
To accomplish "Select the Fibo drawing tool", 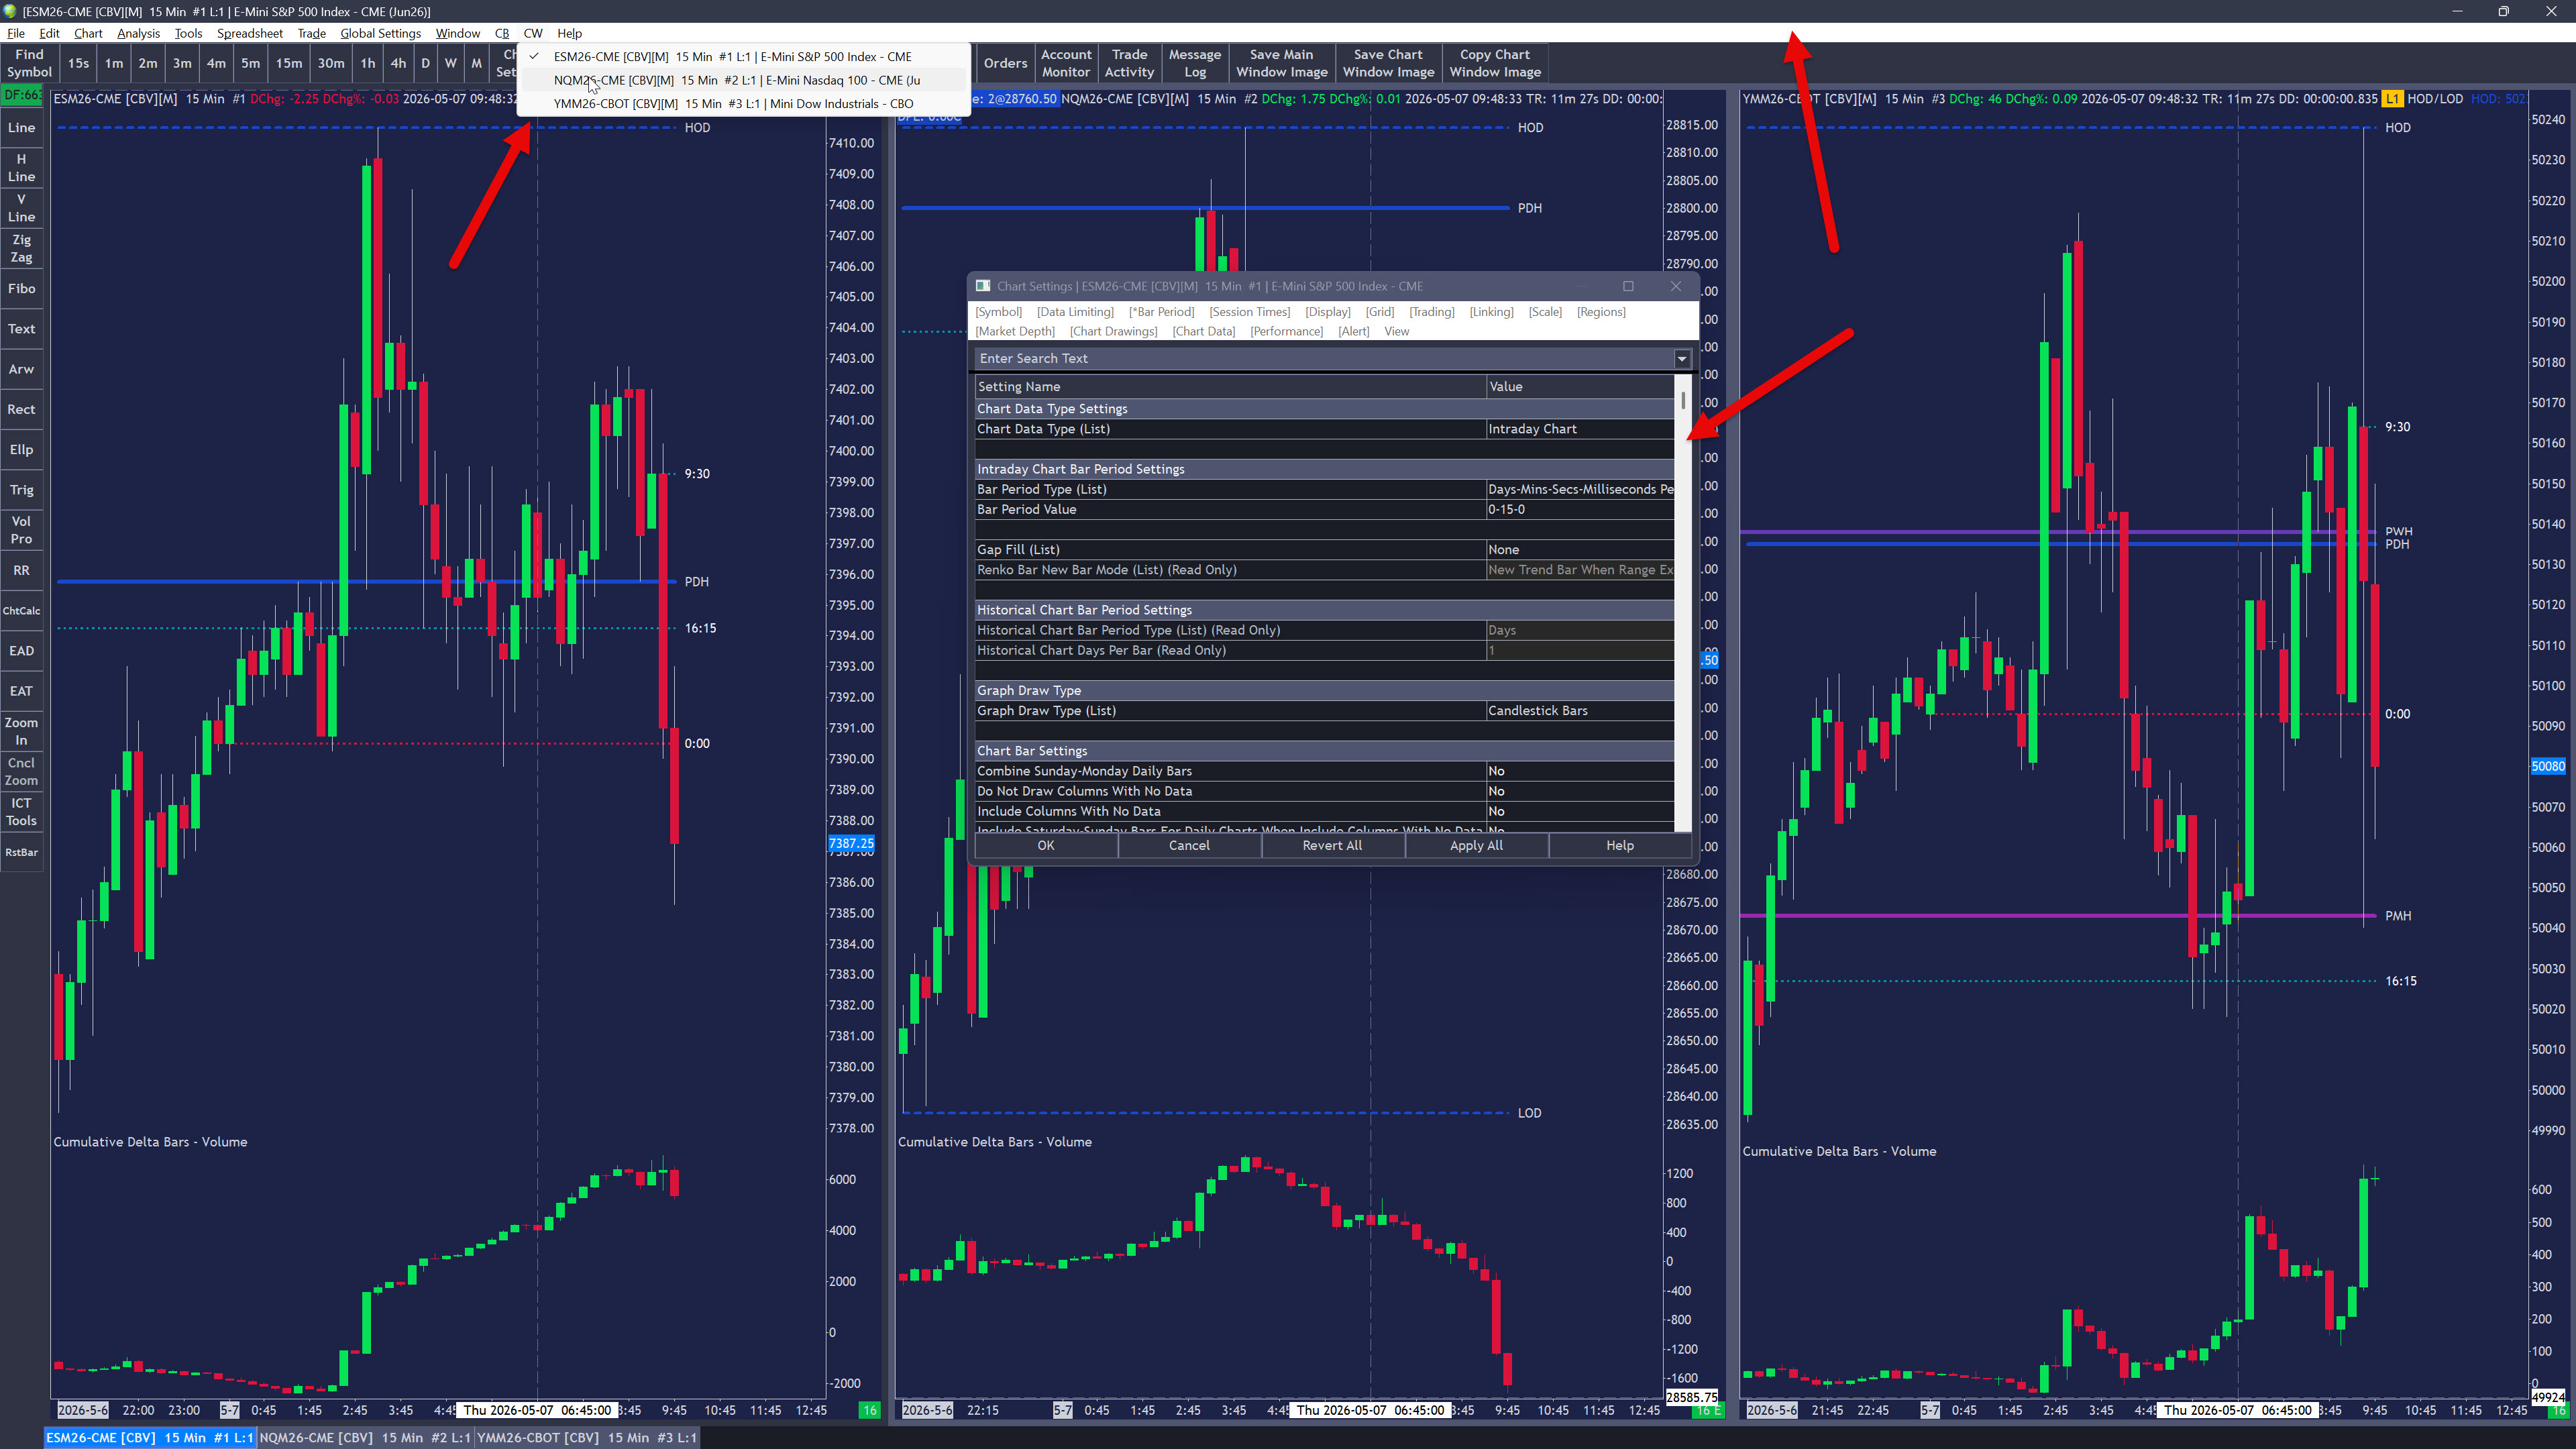I will (x=21, y=288).
